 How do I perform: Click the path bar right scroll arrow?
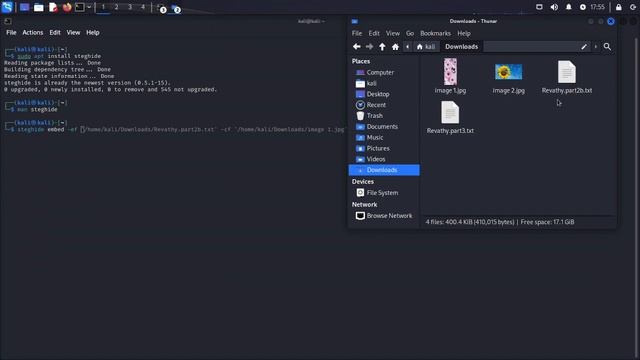coord(596,47)
